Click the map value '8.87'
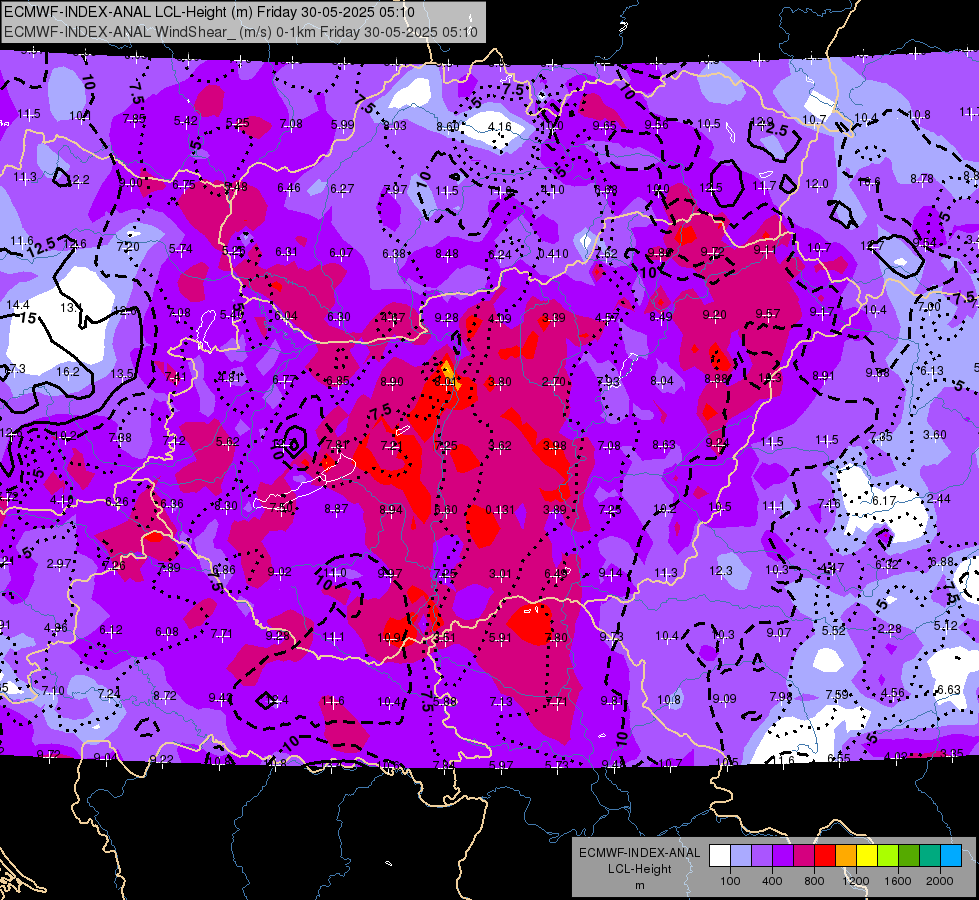The height and width of the screenshot is (900, 979). click(x=336, y=509)
